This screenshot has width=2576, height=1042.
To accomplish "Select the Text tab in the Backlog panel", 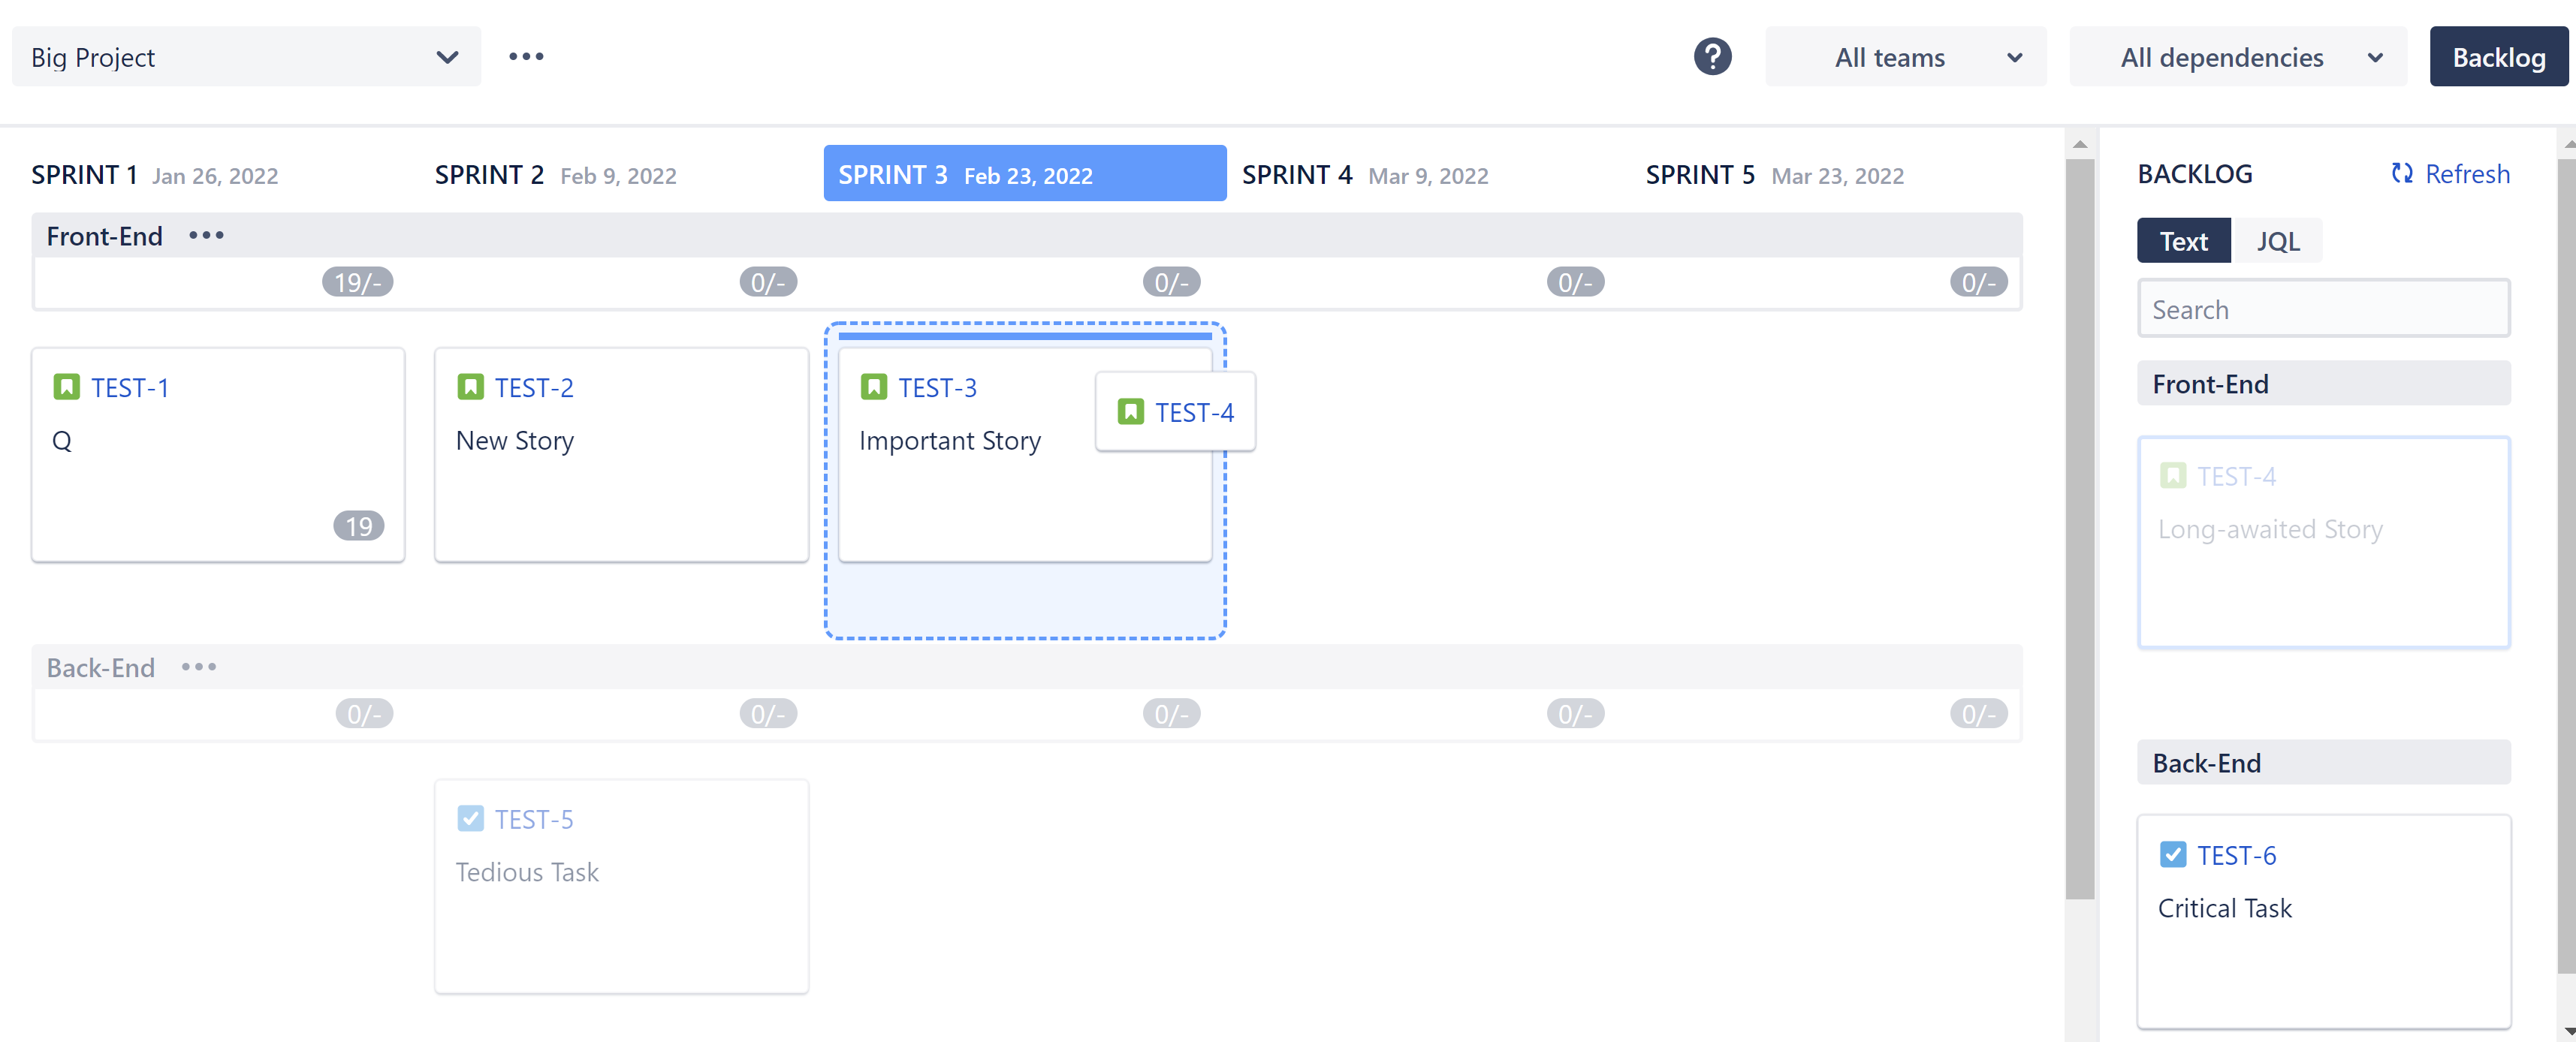I will coord(2183,240).
